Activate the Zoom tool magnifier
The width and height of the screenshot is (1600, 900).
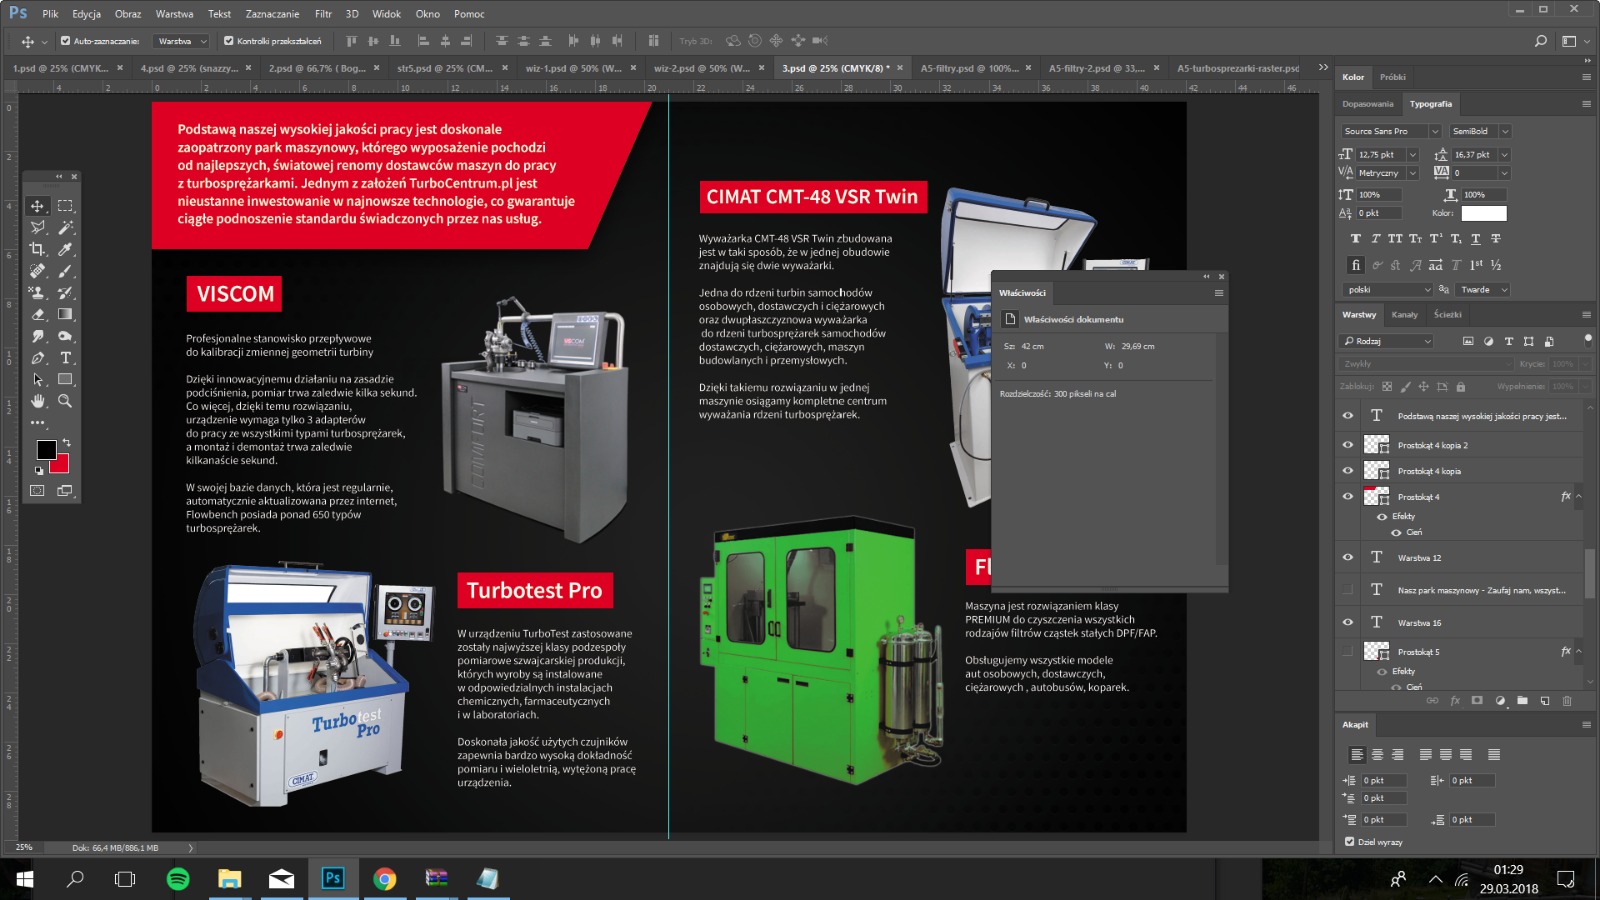[66, 401]
